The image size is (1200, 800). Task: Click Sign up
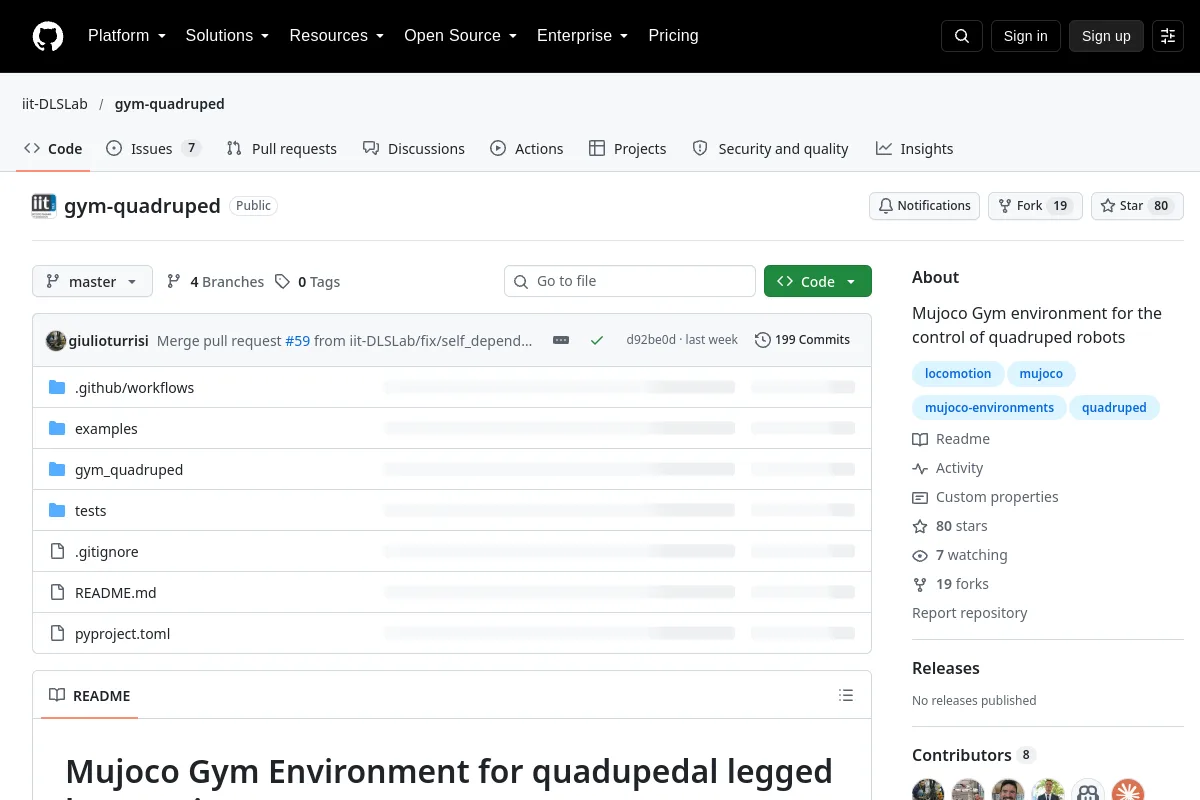tap(1106, 36)
